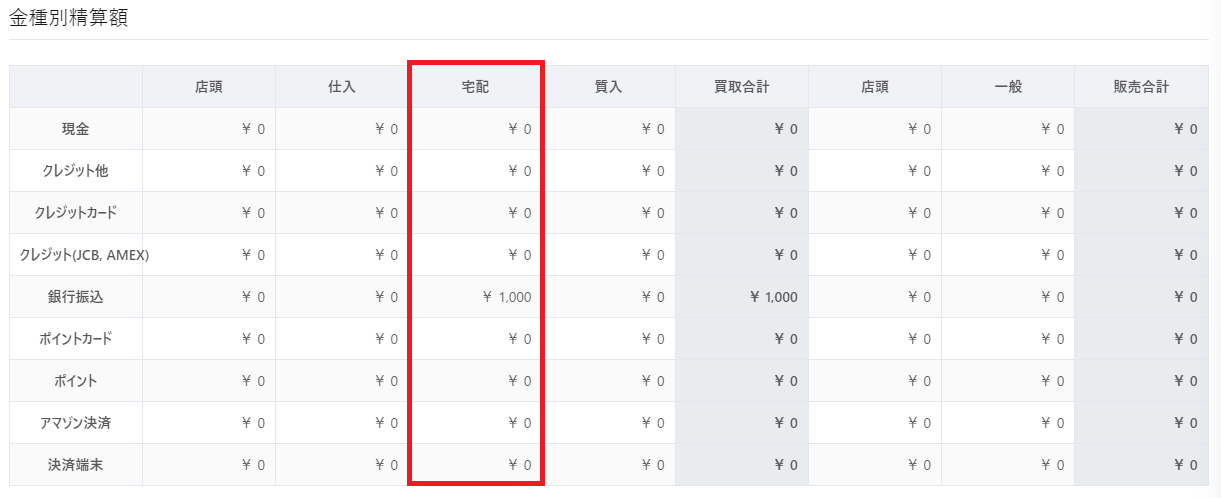This screenshot has width=1221, height=498.
Task: Click the クレジット他 row label
Action: click(76, 171)
